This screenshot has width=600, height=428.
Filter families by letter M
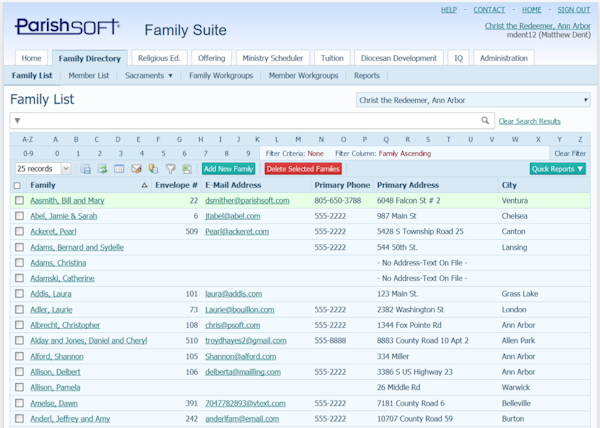(x=298, y=140)
